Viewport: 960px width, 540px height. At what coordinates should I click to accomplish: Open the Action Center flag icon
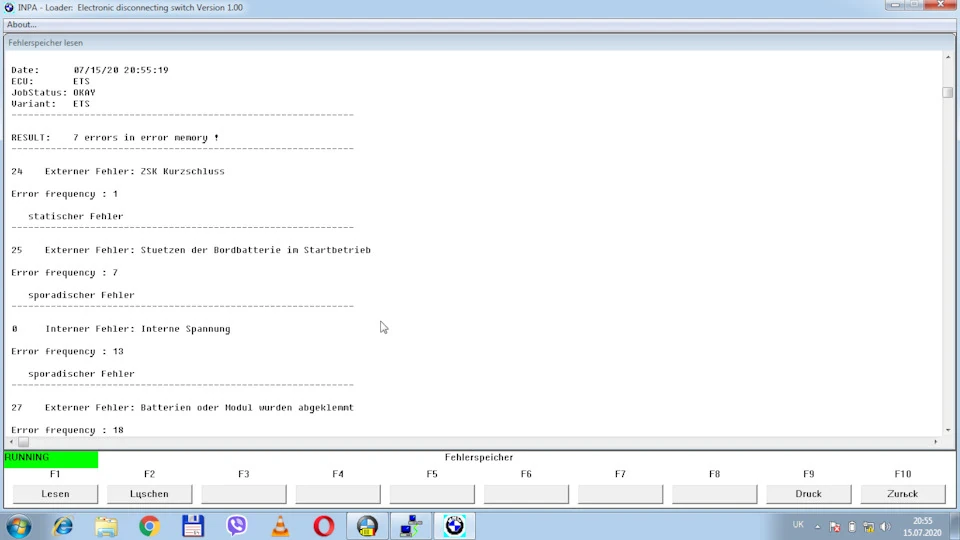834,527
